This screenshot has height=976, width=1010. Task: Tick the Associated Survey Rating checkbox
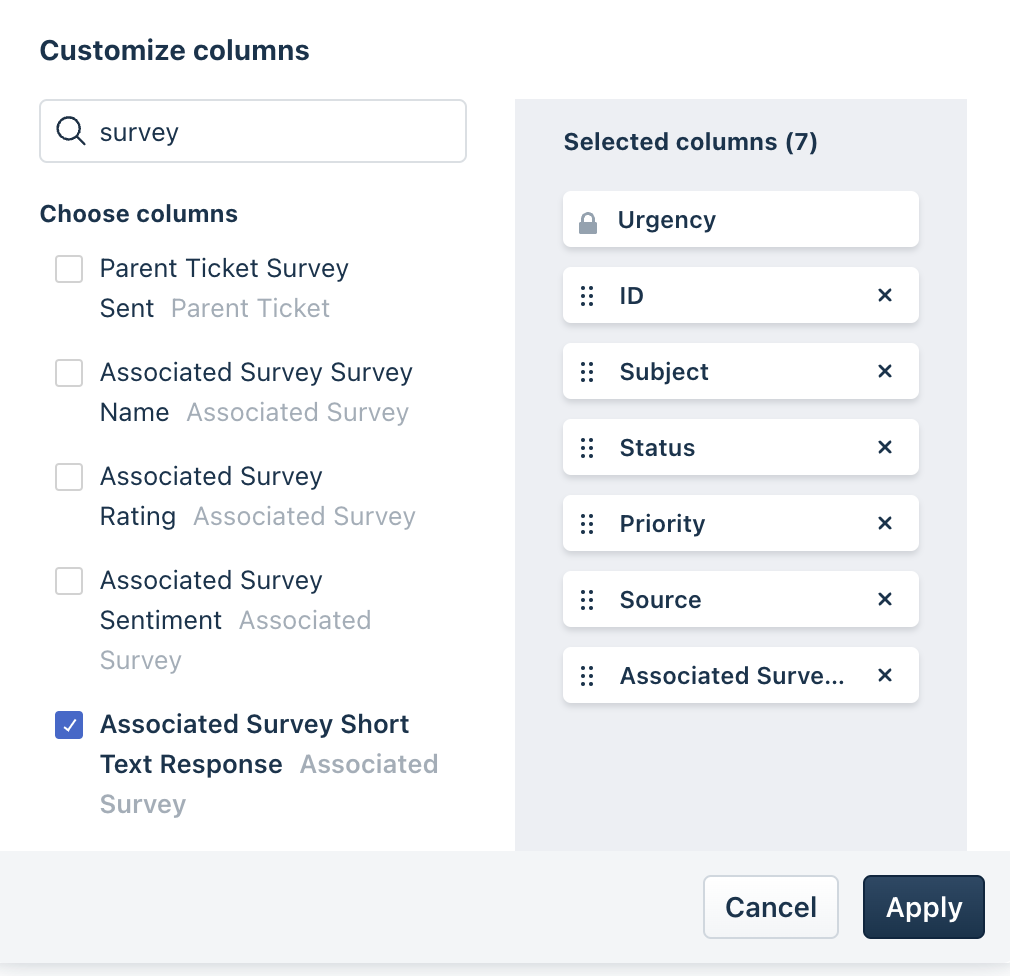click(69, 477)
